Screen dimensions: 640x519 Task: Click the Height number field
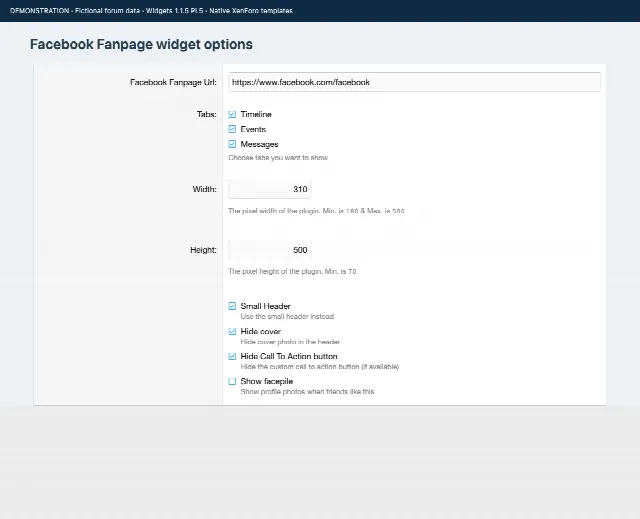(x=270, y=250)
